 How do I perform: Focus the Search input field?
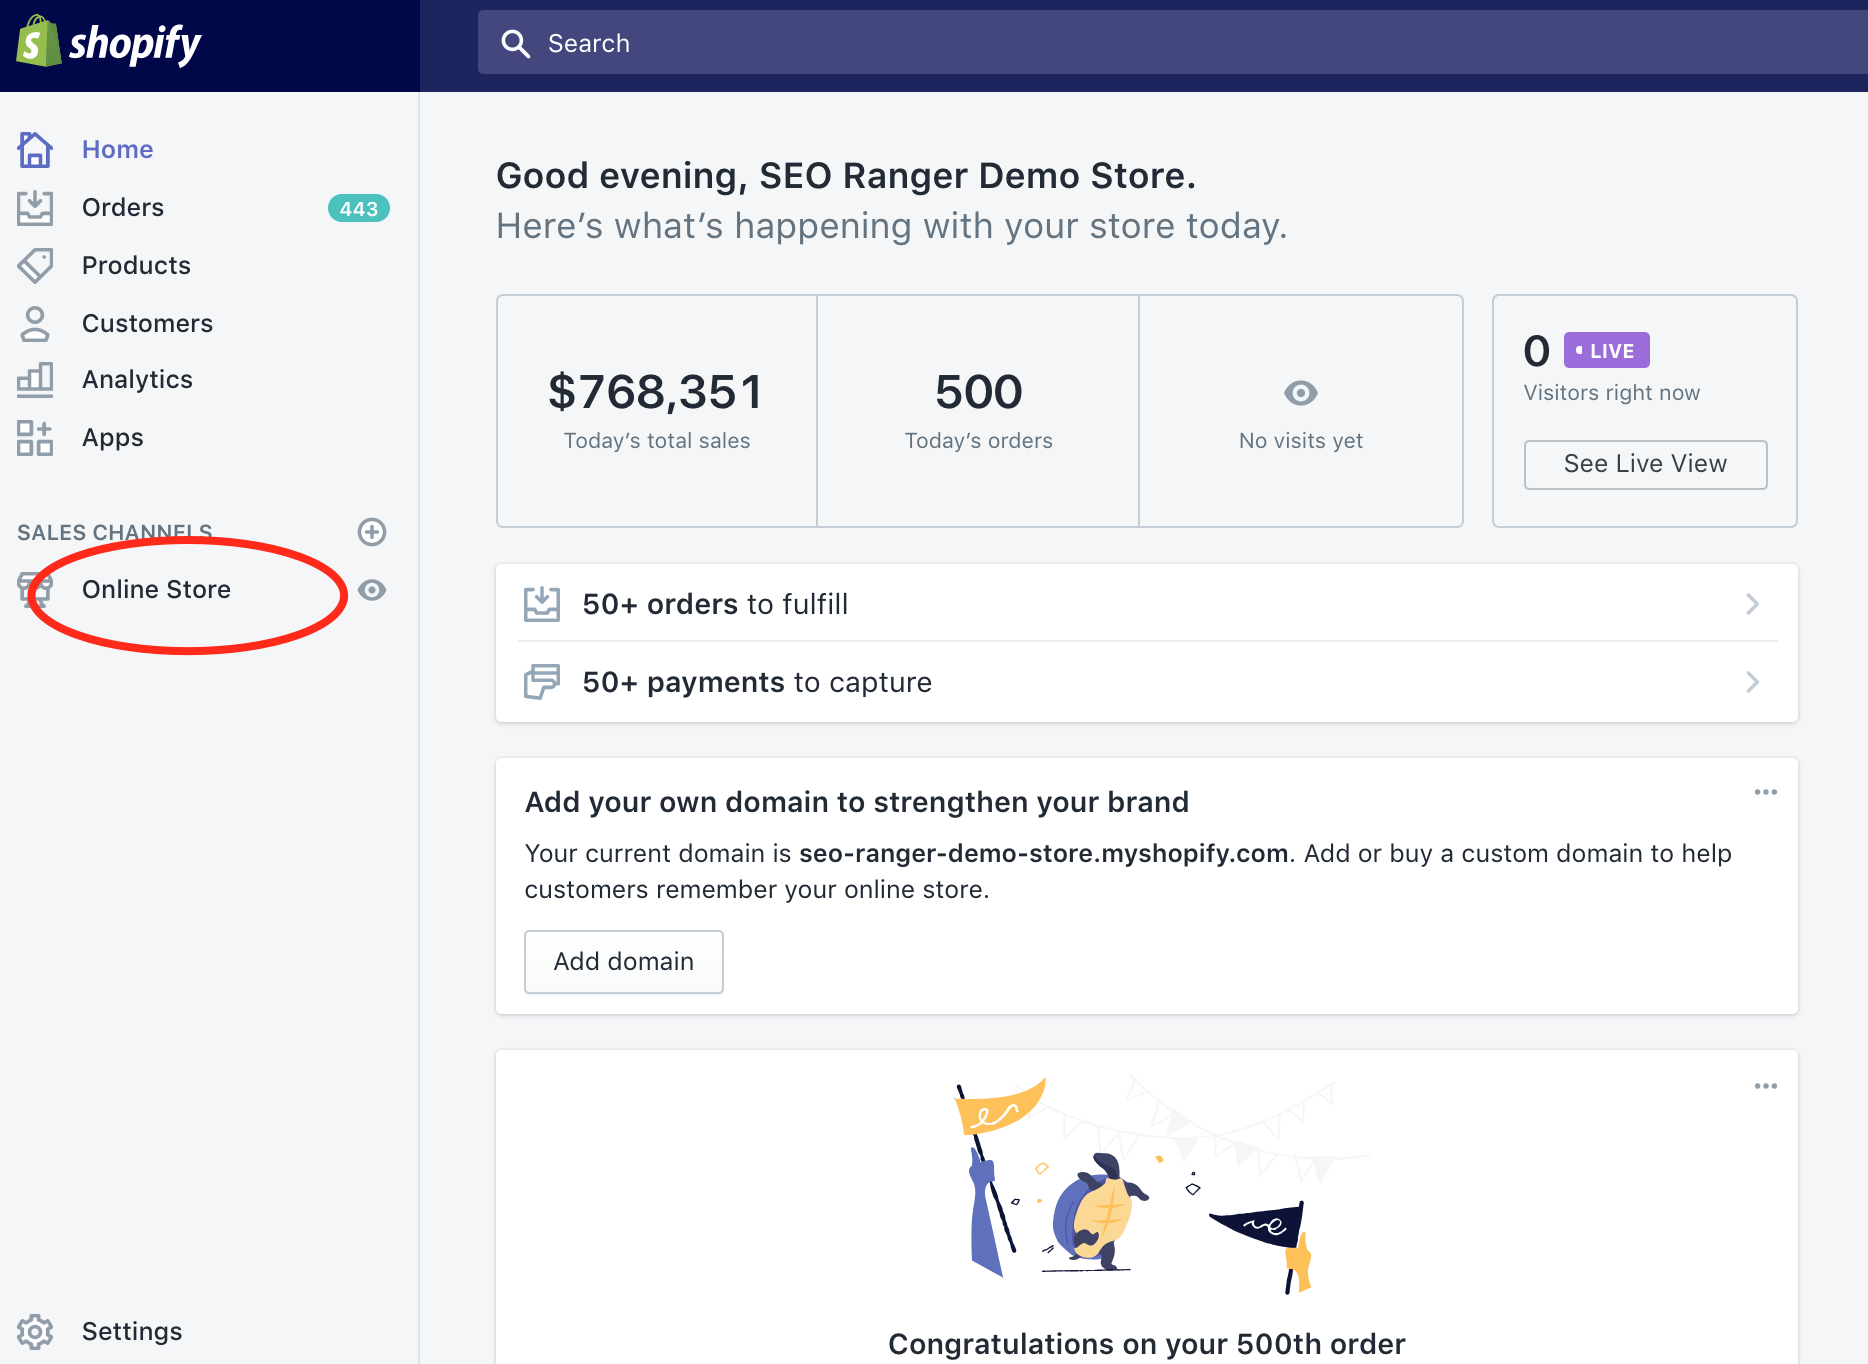click(1172, 43)
